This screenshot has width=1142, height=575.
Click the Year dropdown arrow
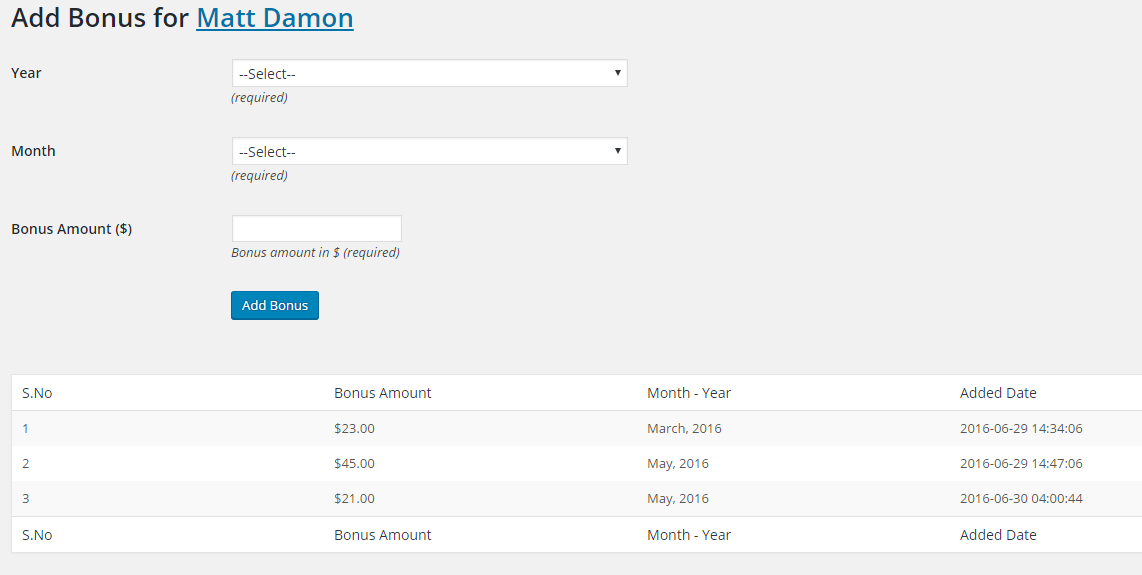coord(618,73)
